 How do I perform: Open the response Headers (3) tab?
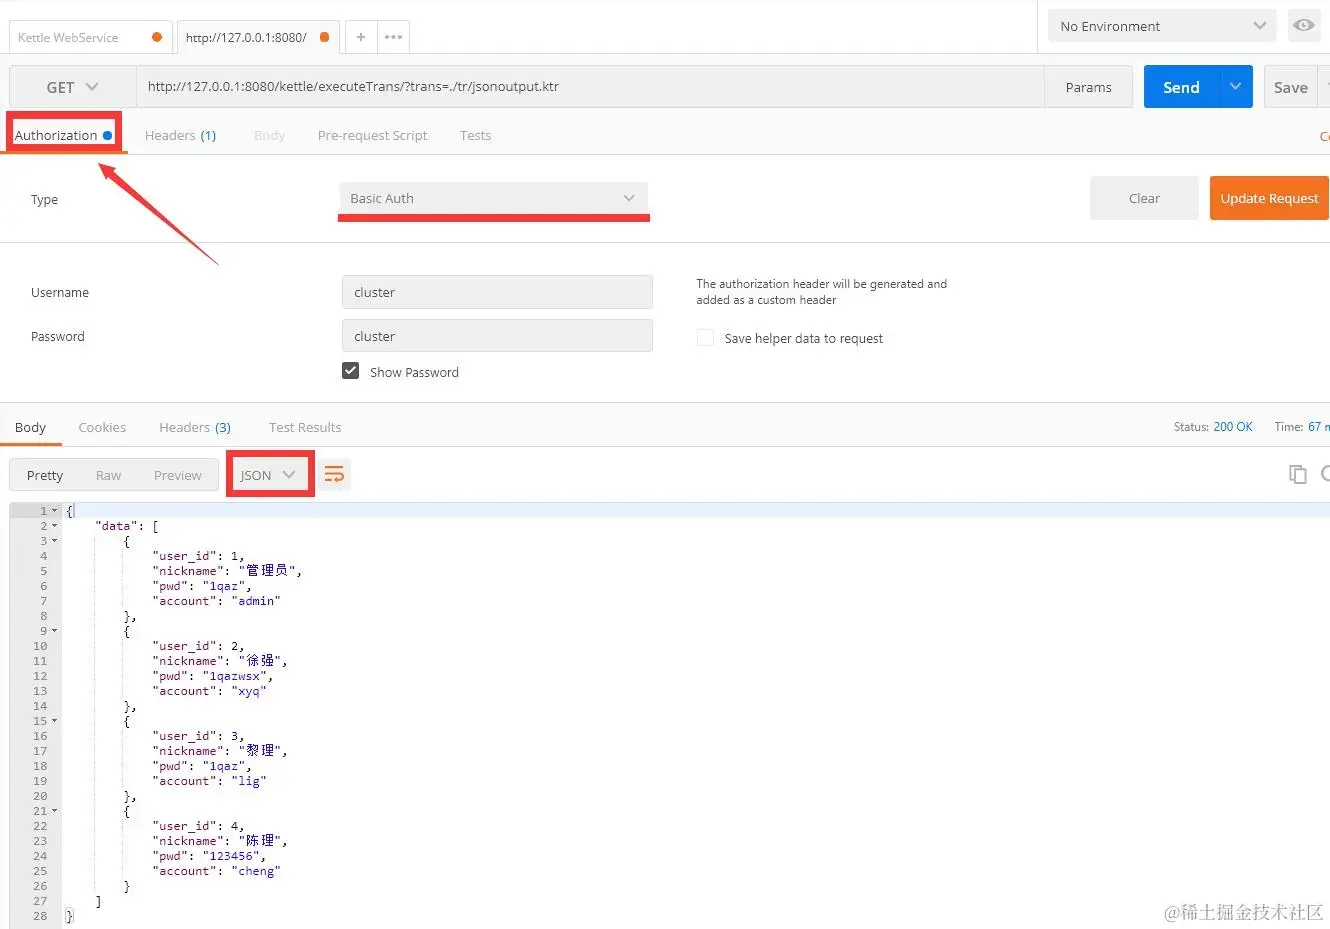pyautogui.click(x=195, y=427)
